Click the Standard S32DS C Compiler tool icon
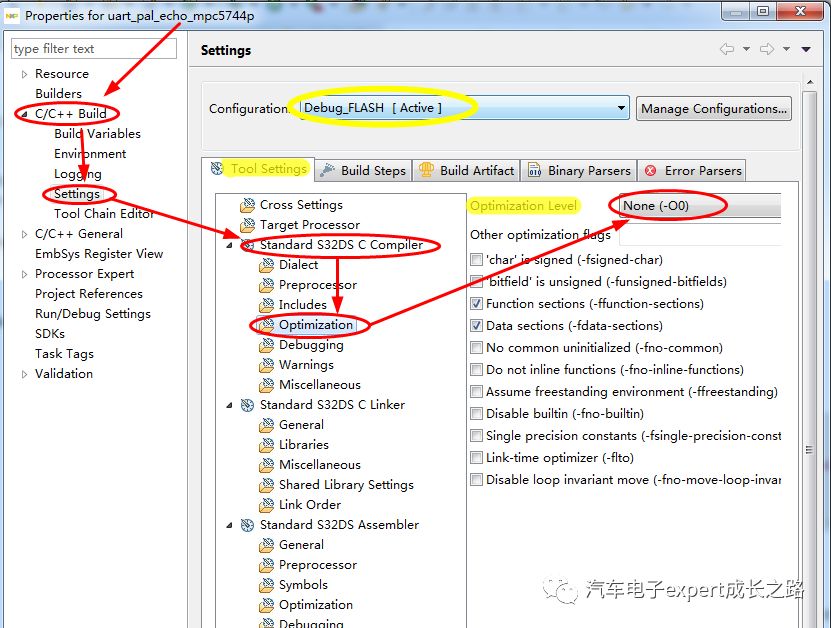The width and height of the screenshot is (831, 628). point(247,245)
